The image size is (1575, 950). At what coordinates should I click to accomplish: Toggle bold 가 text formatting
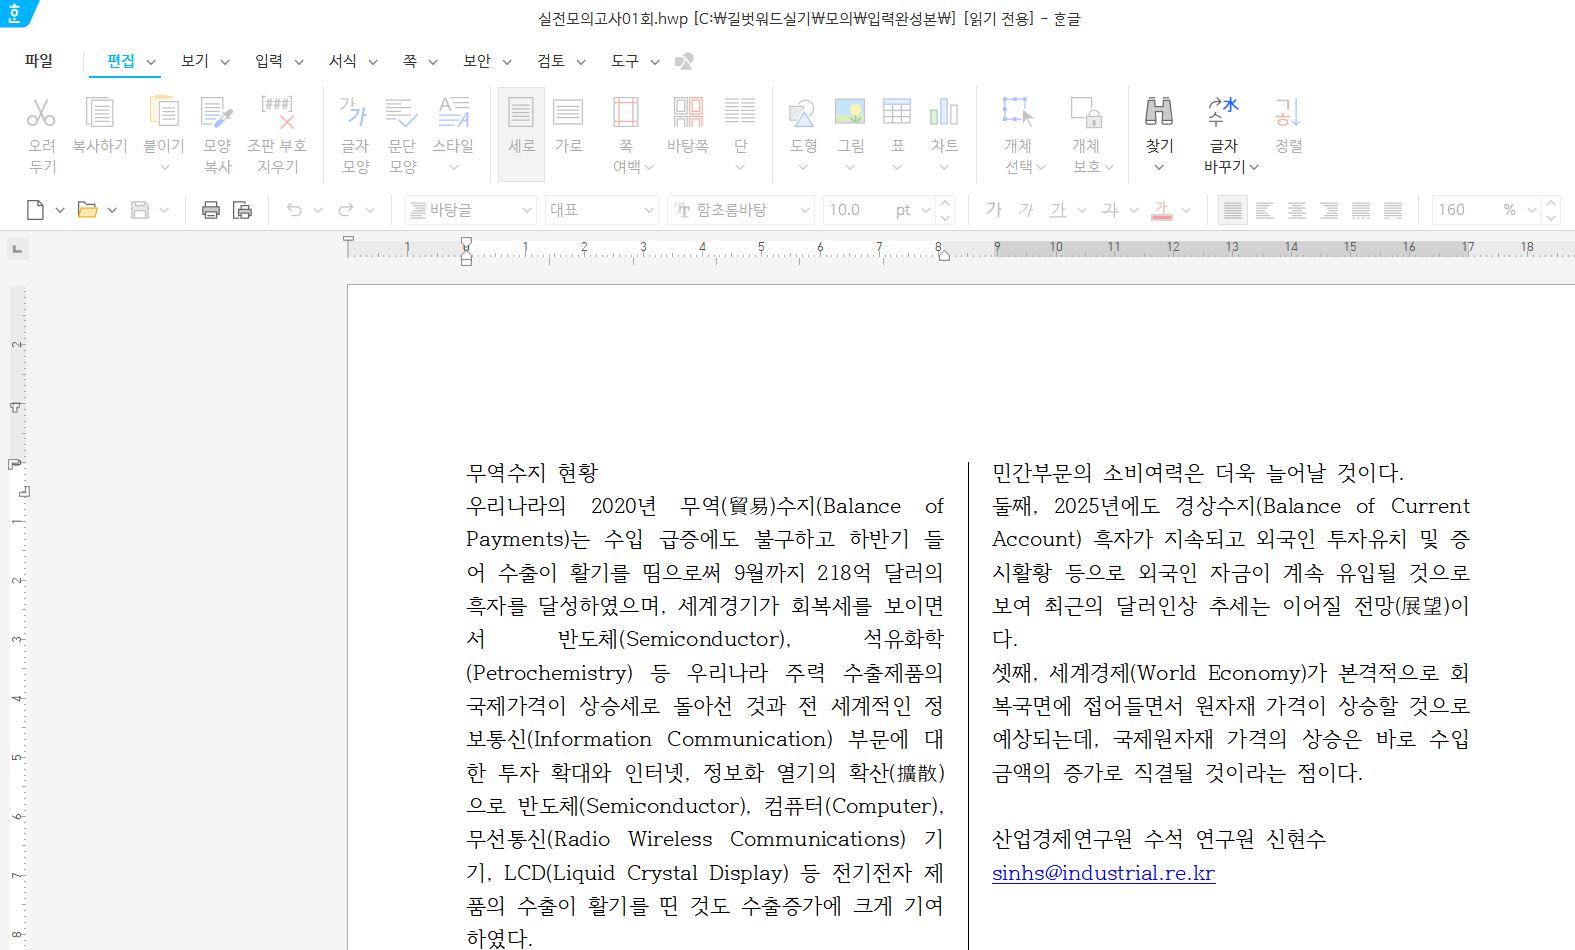[x=993, y=210]
